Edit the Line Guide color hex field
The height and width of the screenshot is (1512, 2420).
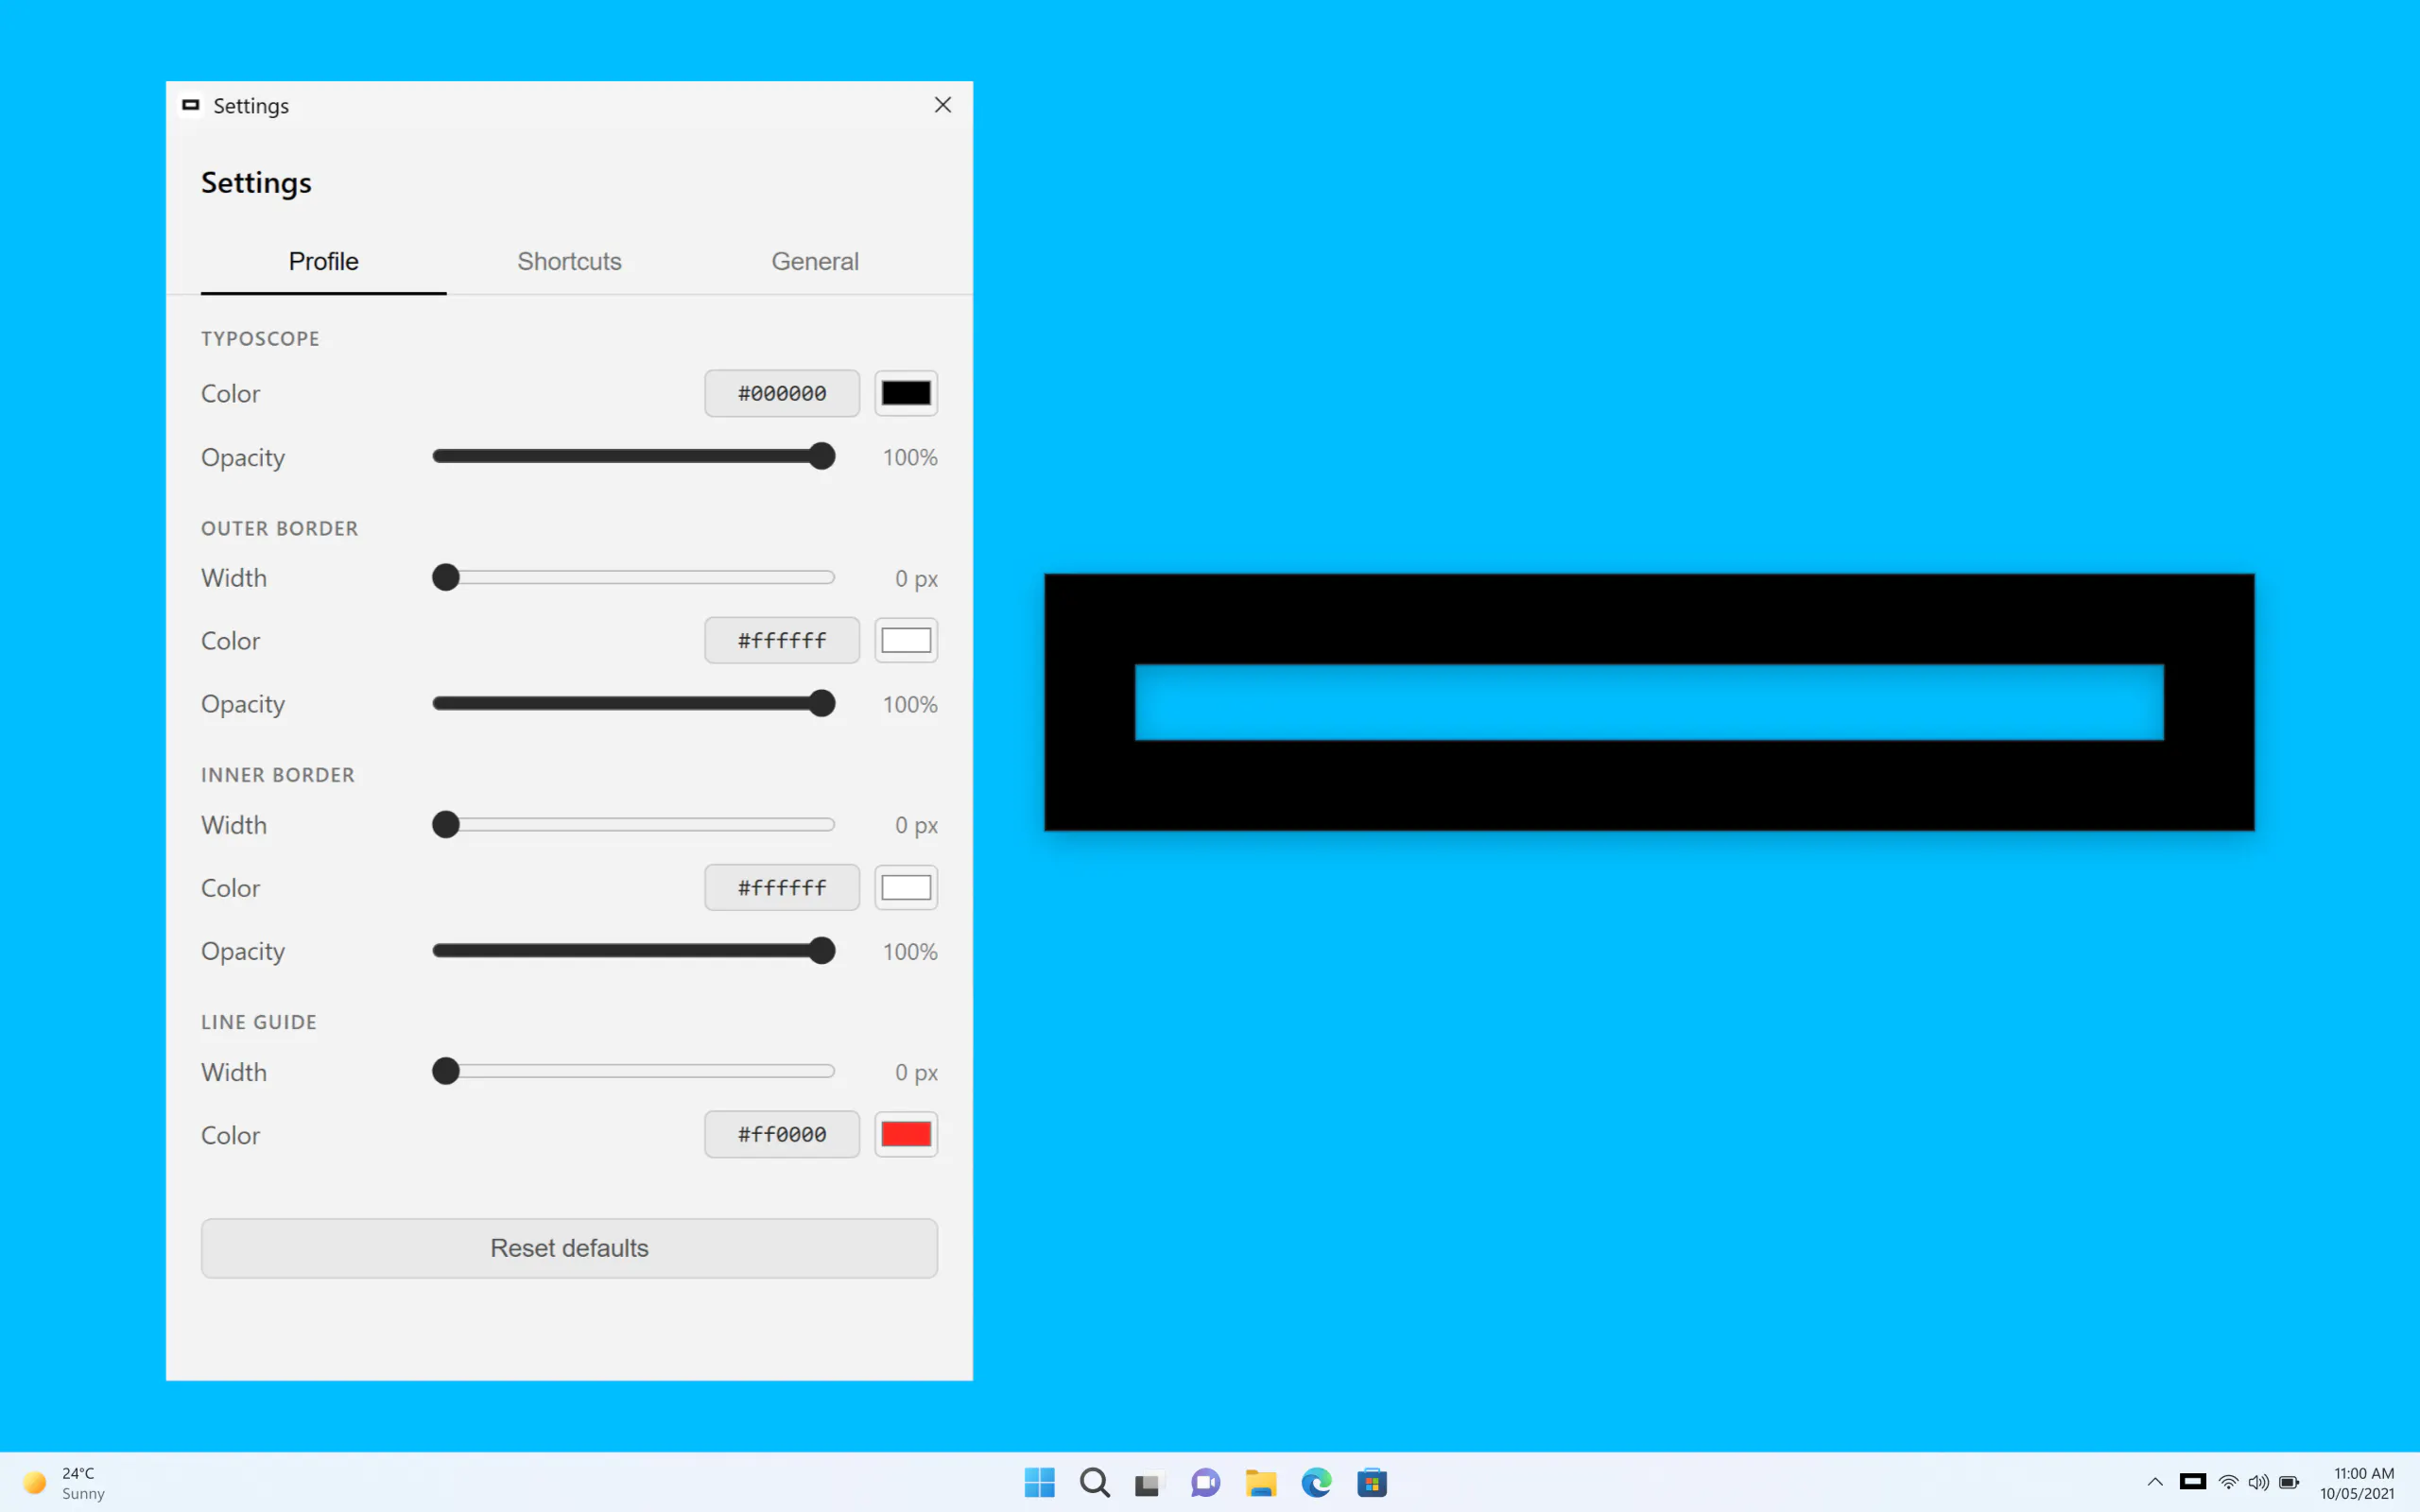(782, 1134)
